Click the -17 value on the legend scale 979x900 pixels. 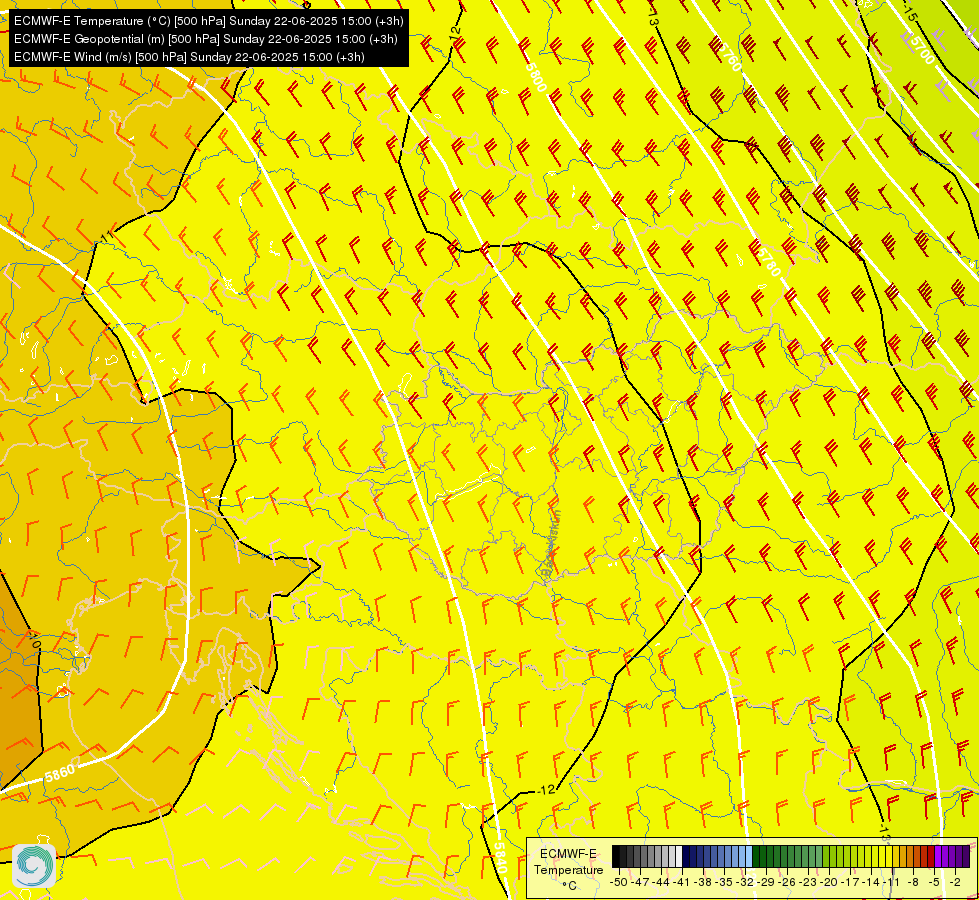(850, 882)
